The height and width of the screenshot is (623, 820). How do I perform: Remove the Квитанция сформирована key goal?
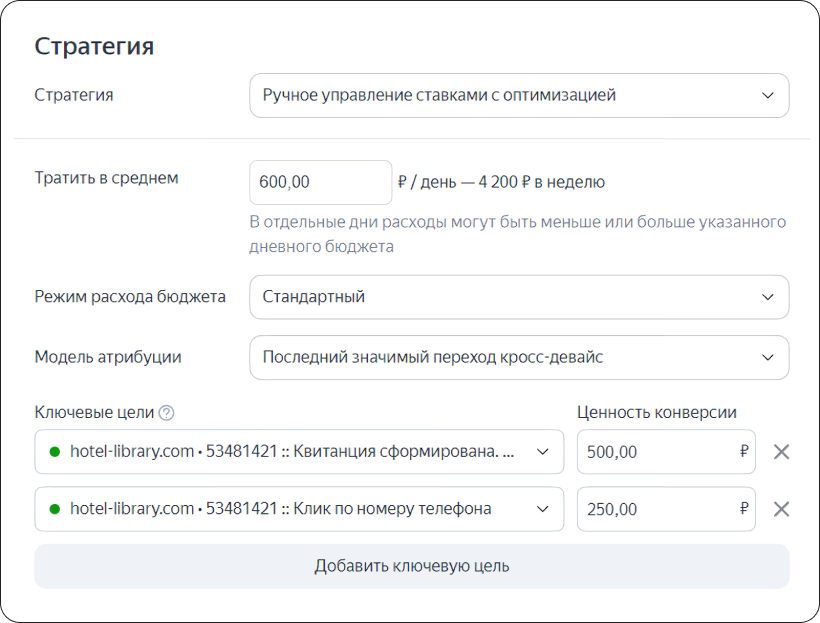pos(781,452)
